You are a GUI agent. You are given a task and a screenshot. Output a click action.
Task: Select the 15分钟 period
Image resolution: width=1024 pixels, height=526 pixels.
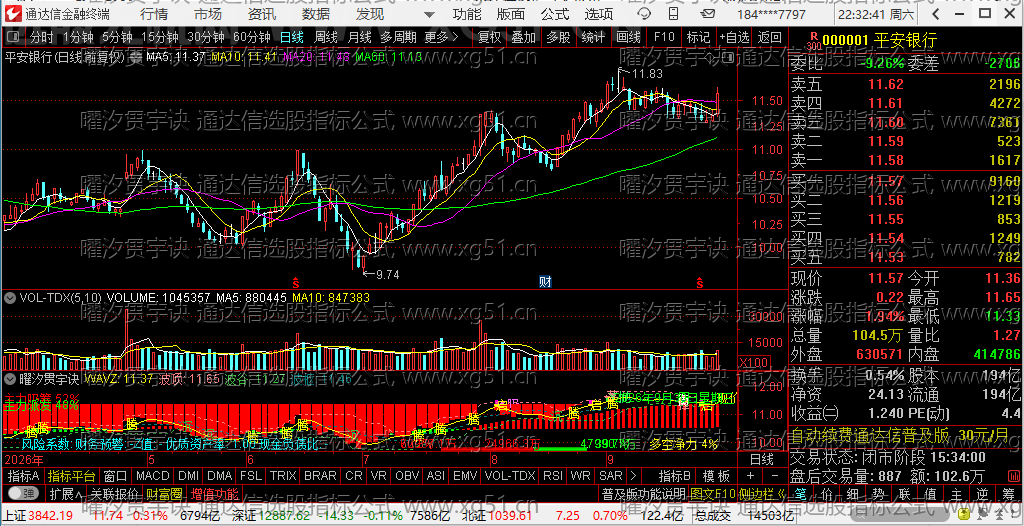tap(159, 37)
